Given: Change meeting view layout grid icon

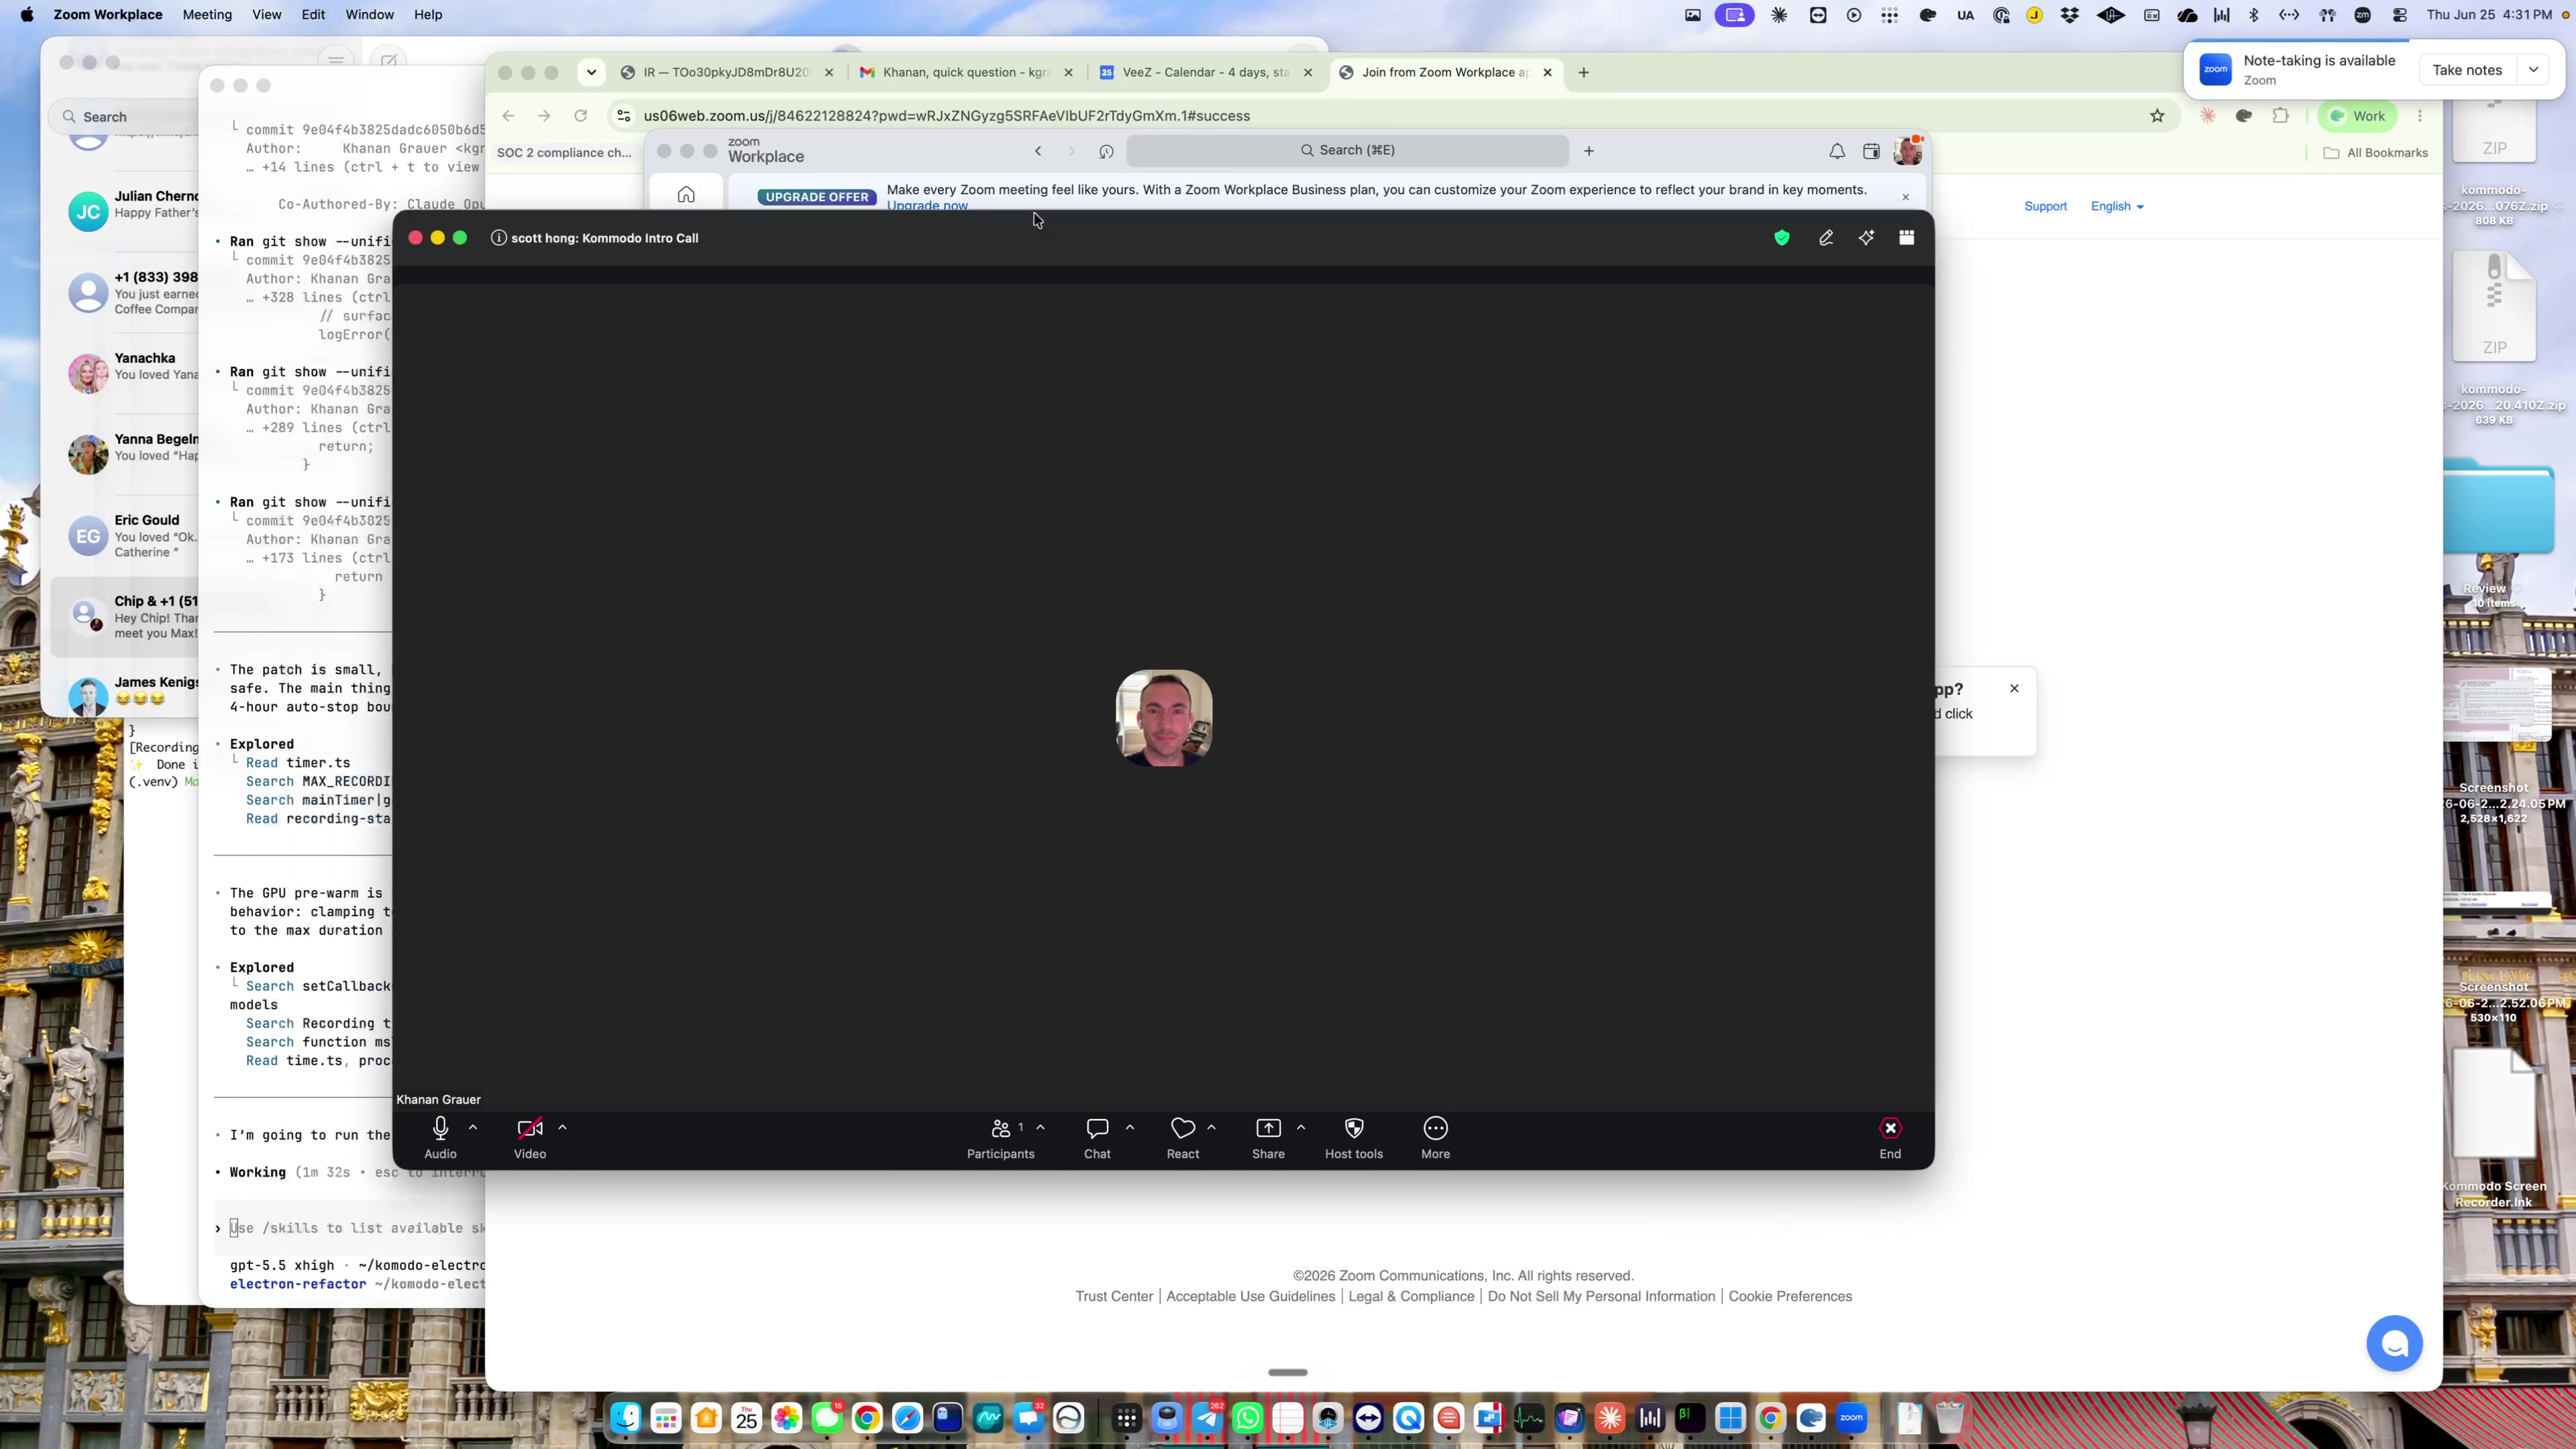Looking at the screenshot, I should click(x=1907, y=238).
